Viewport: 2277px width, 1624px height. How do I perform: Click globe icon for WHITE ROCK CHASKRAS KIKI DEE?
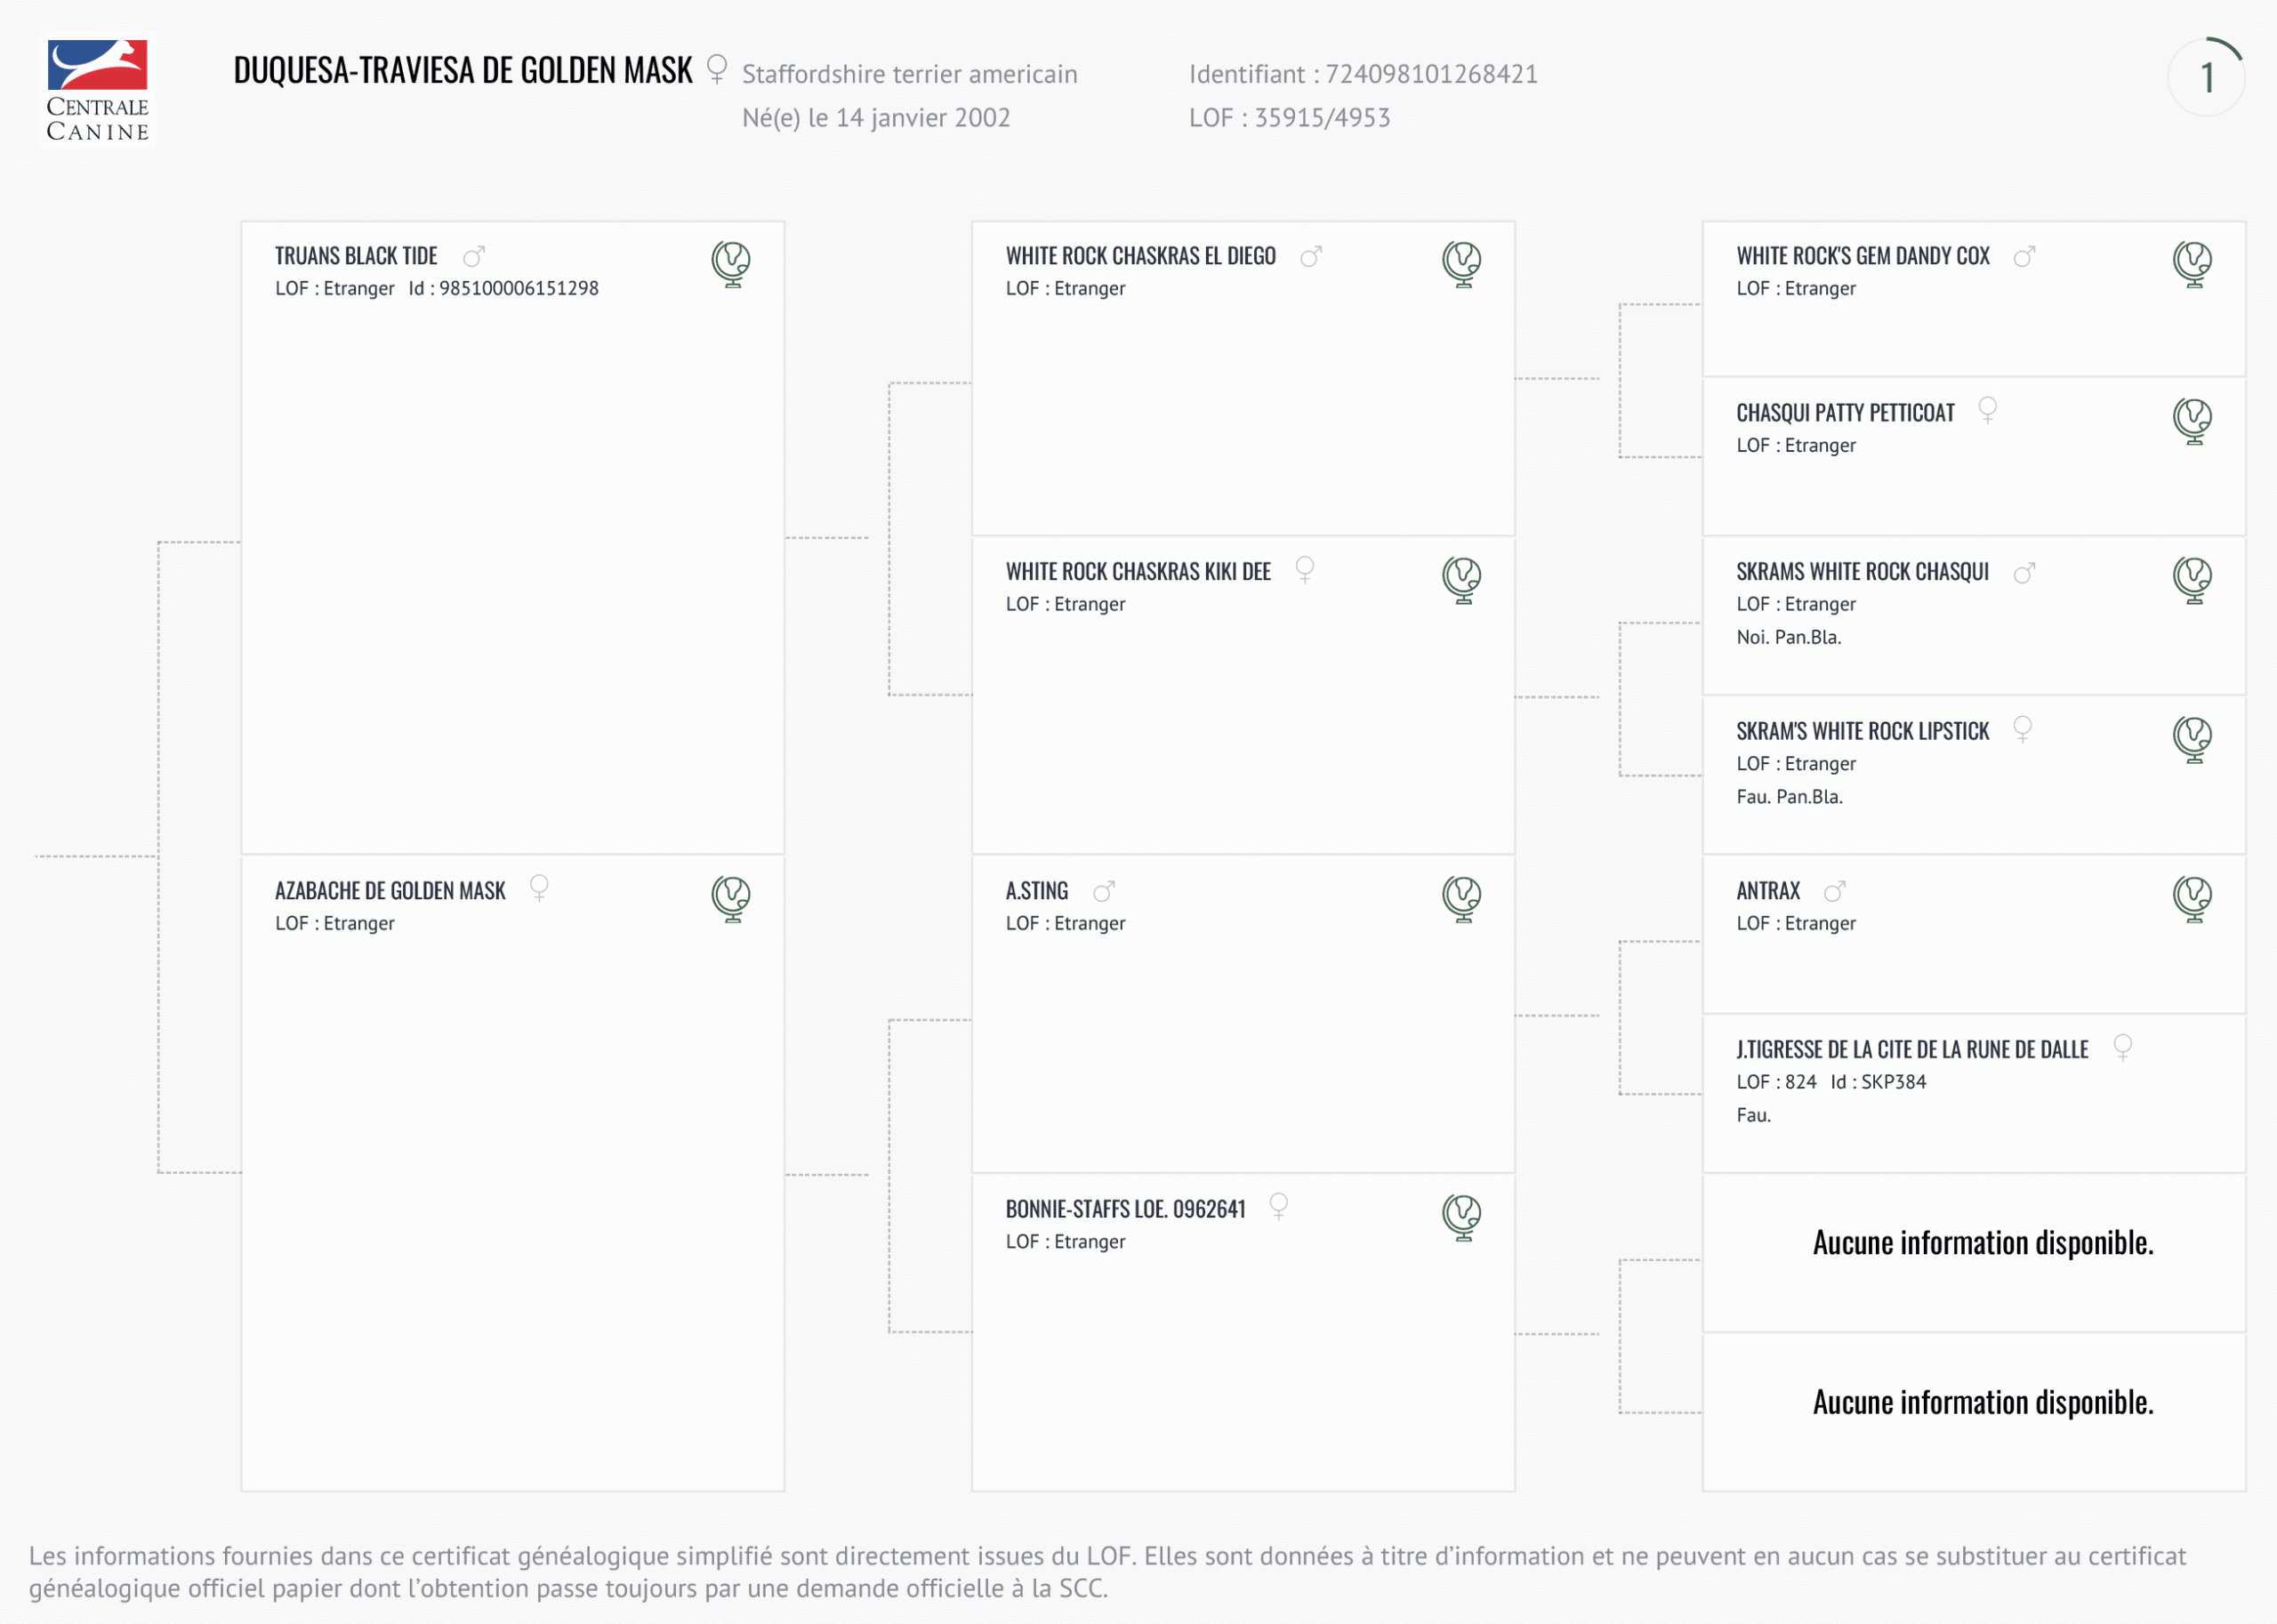tap(1462, 580)
